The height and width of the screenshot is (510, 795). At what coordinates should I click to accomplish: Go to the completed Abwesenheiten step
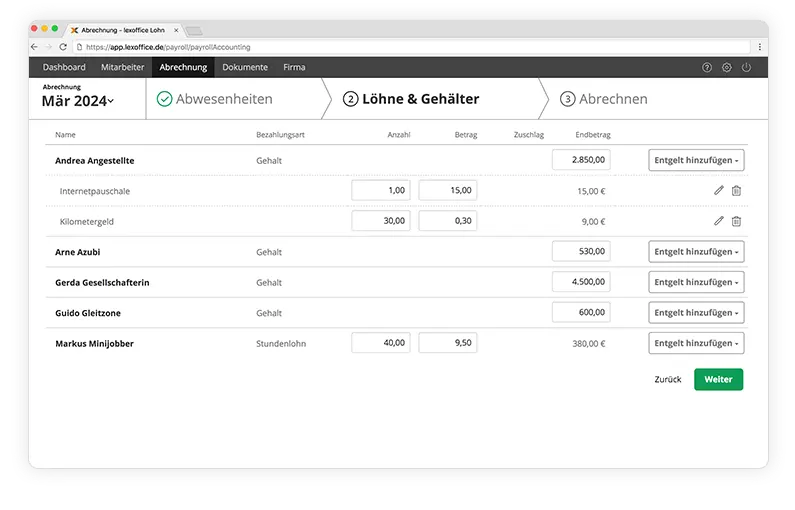pyautogui.click(x=214, y=99)
